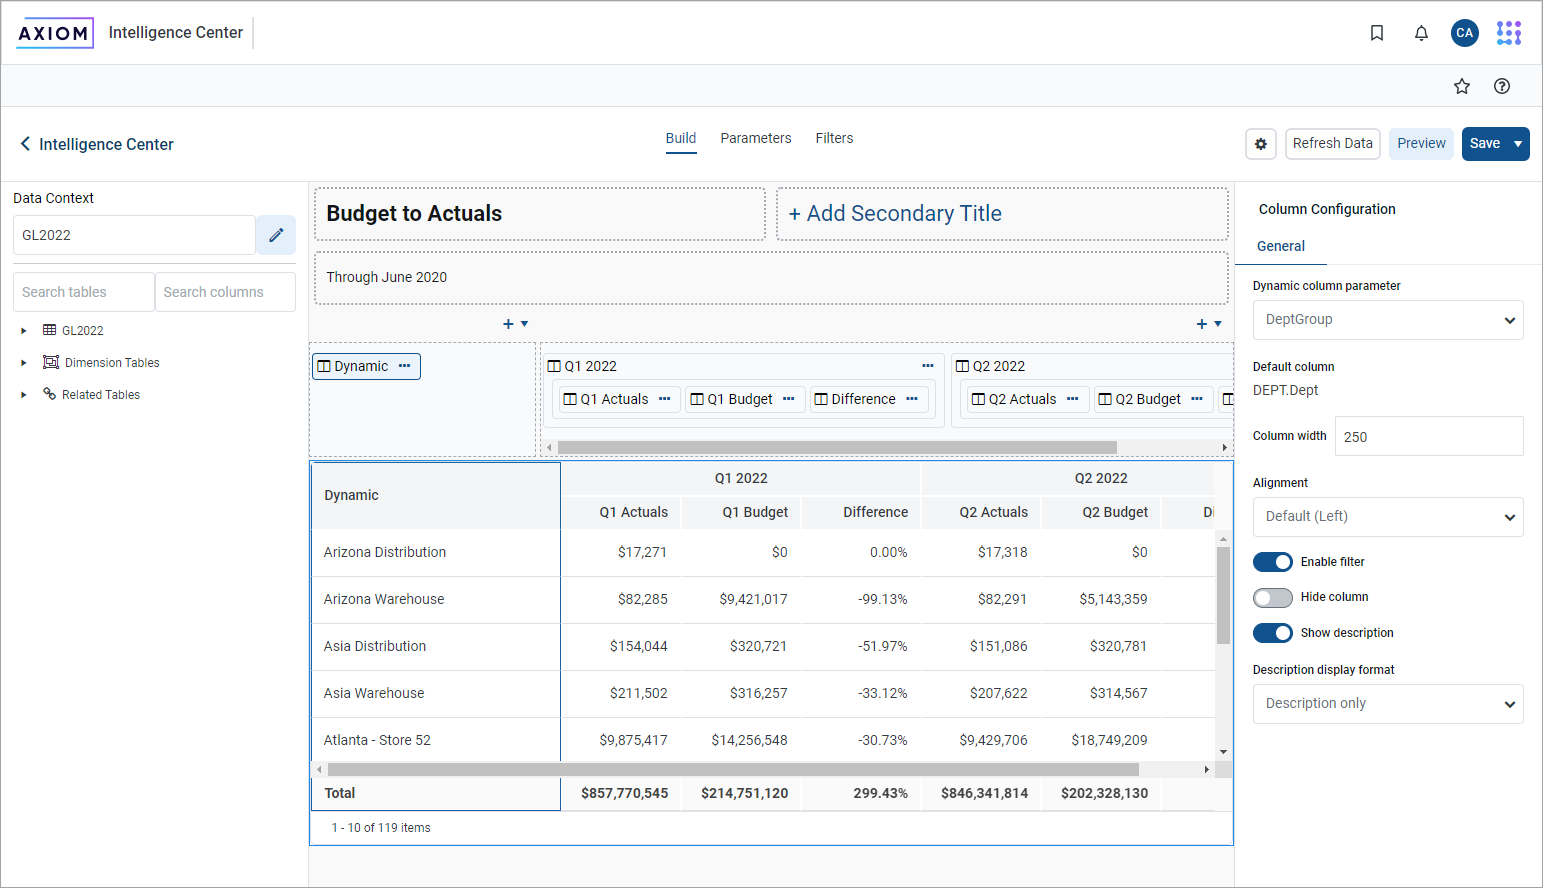This screenshot has height=888, width=1543.
Task: Click the pencil icon to edit data context
Action: coord(276,235)
